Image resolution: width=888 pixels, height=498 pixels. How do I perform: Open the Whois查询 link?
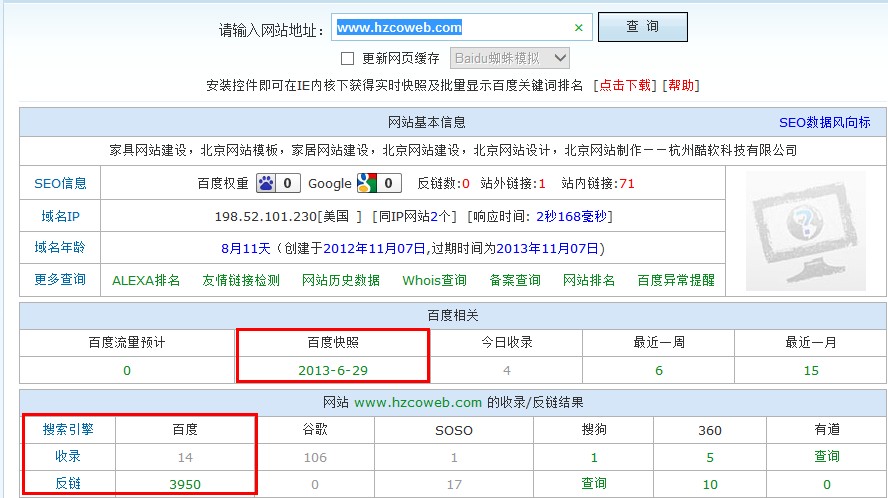(434, 280)
